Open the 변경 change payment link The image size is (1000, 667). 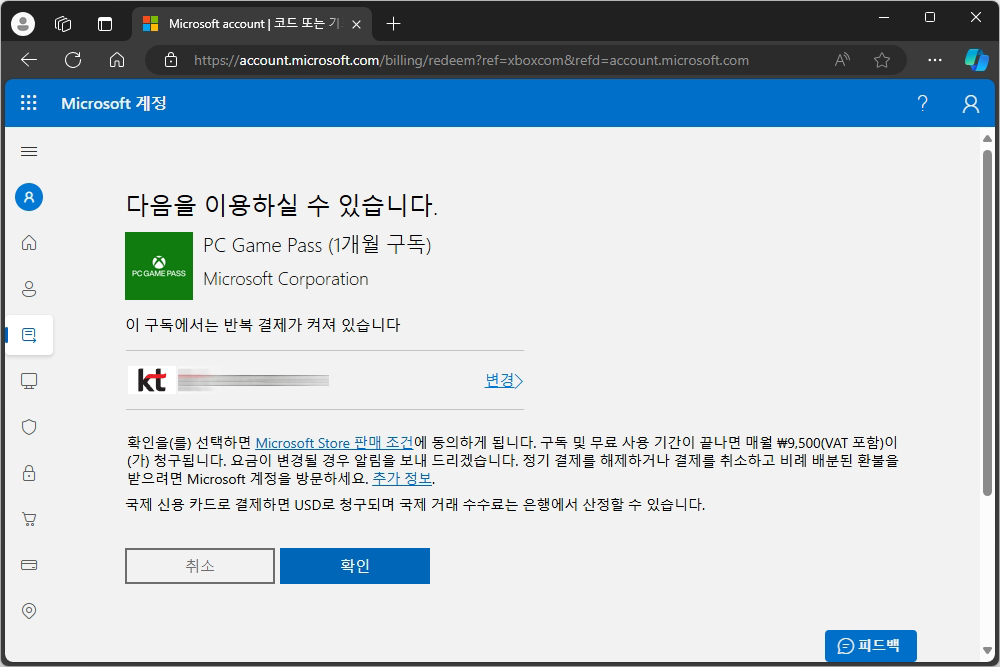coord(503,380)
